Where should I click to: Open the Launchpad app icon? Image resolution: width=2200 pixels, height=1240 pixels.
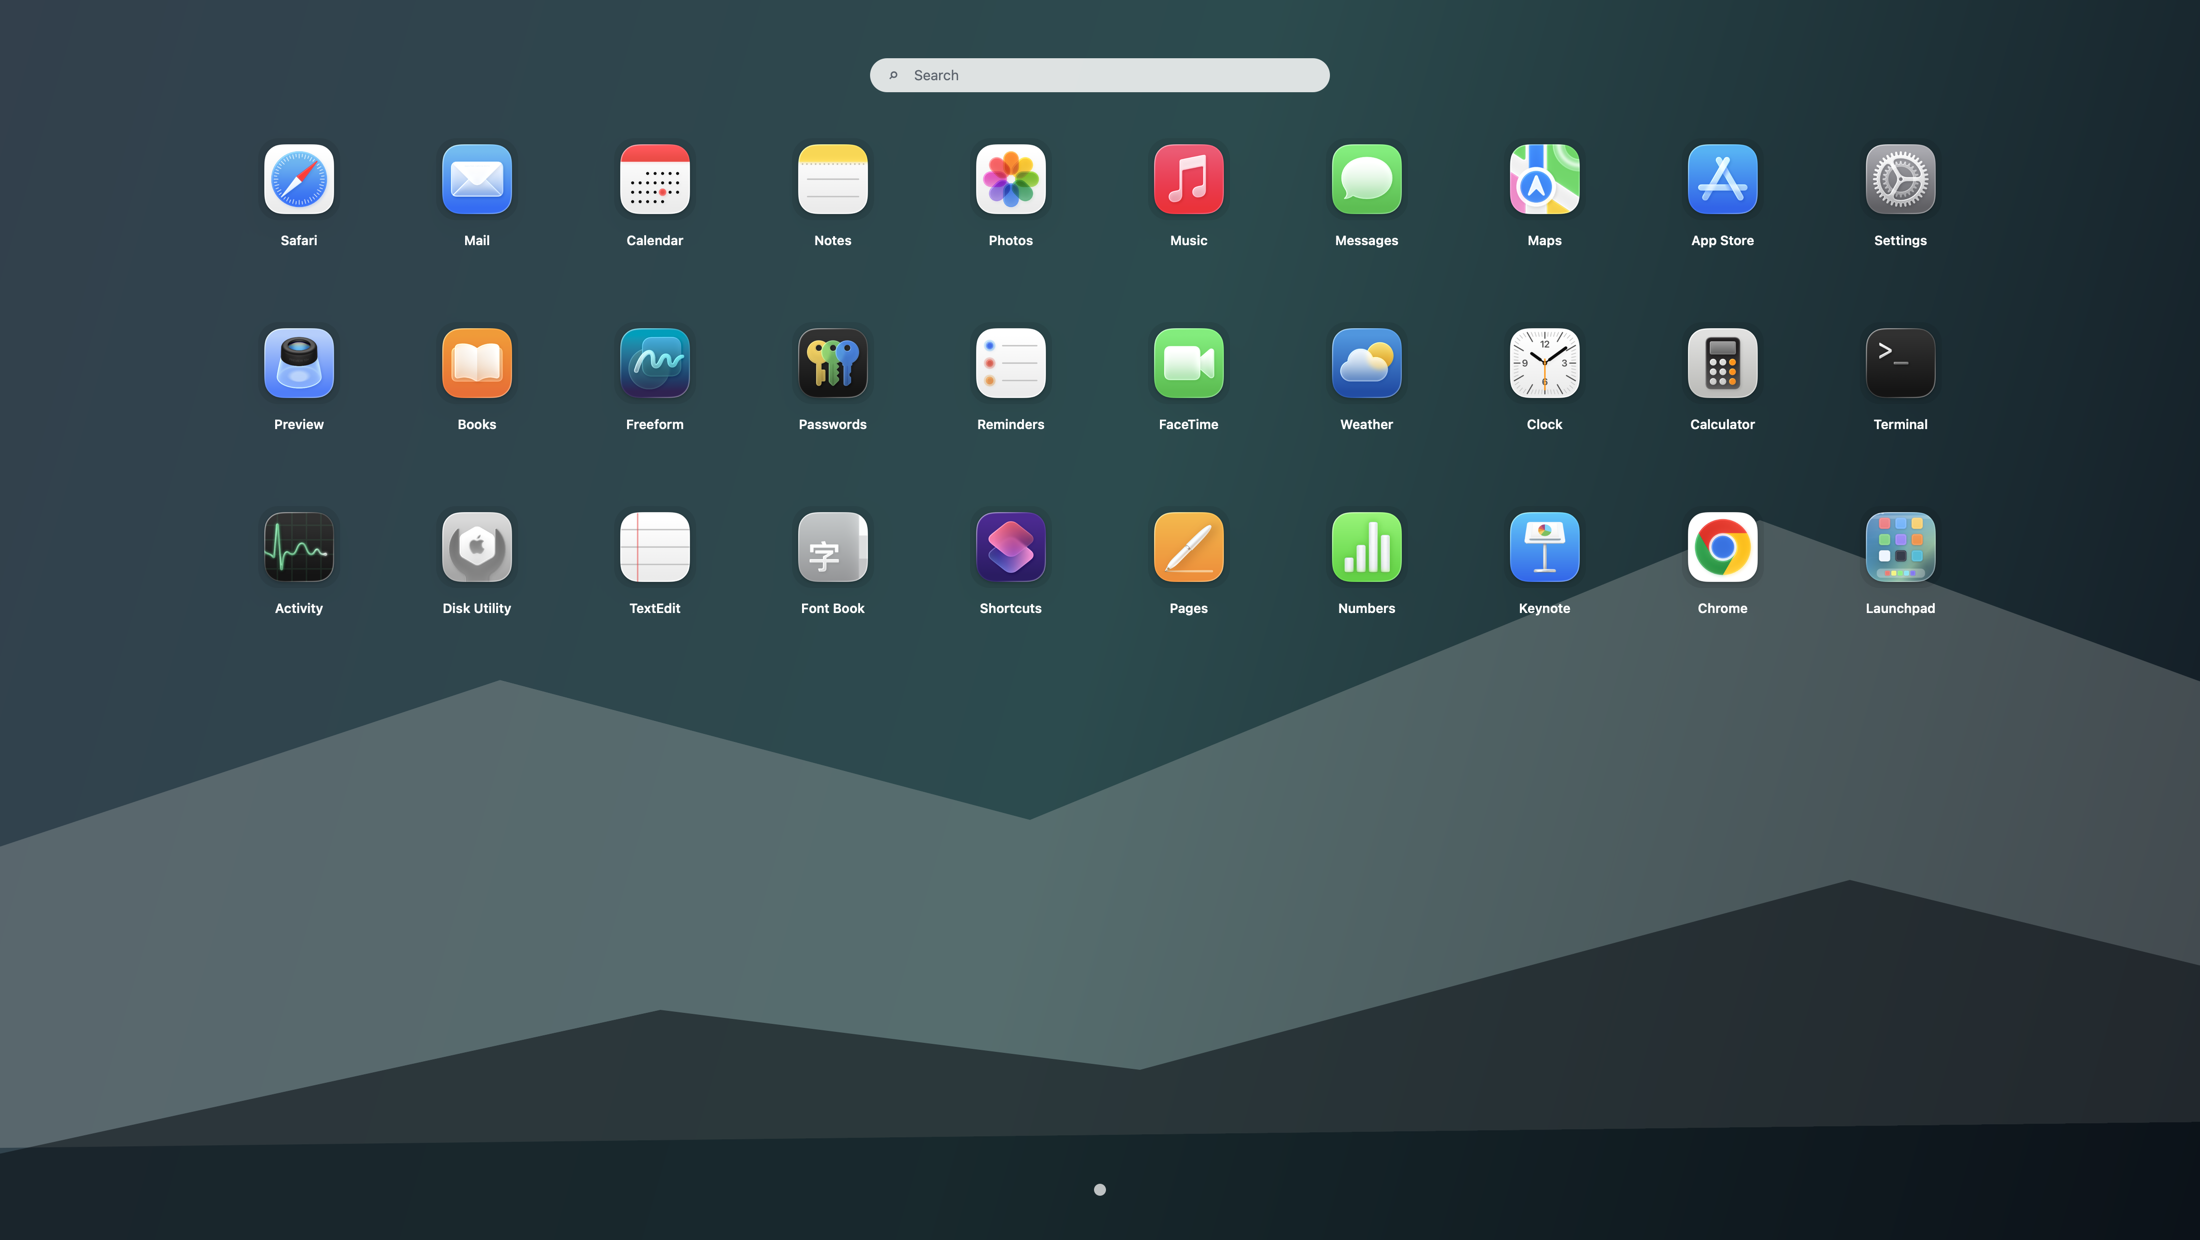(1901, 547)
